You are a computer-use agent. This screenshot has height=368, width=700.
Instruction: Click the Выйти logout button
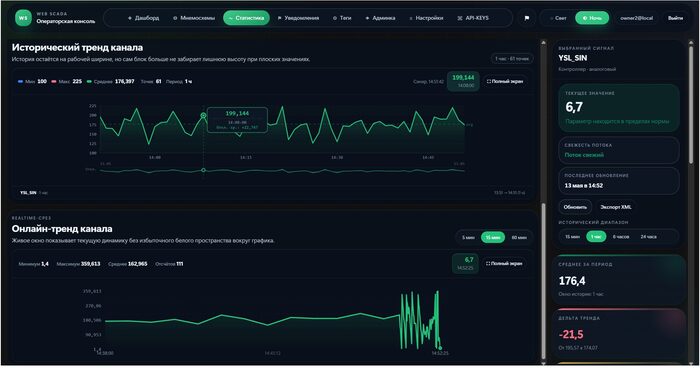point(675,18)
